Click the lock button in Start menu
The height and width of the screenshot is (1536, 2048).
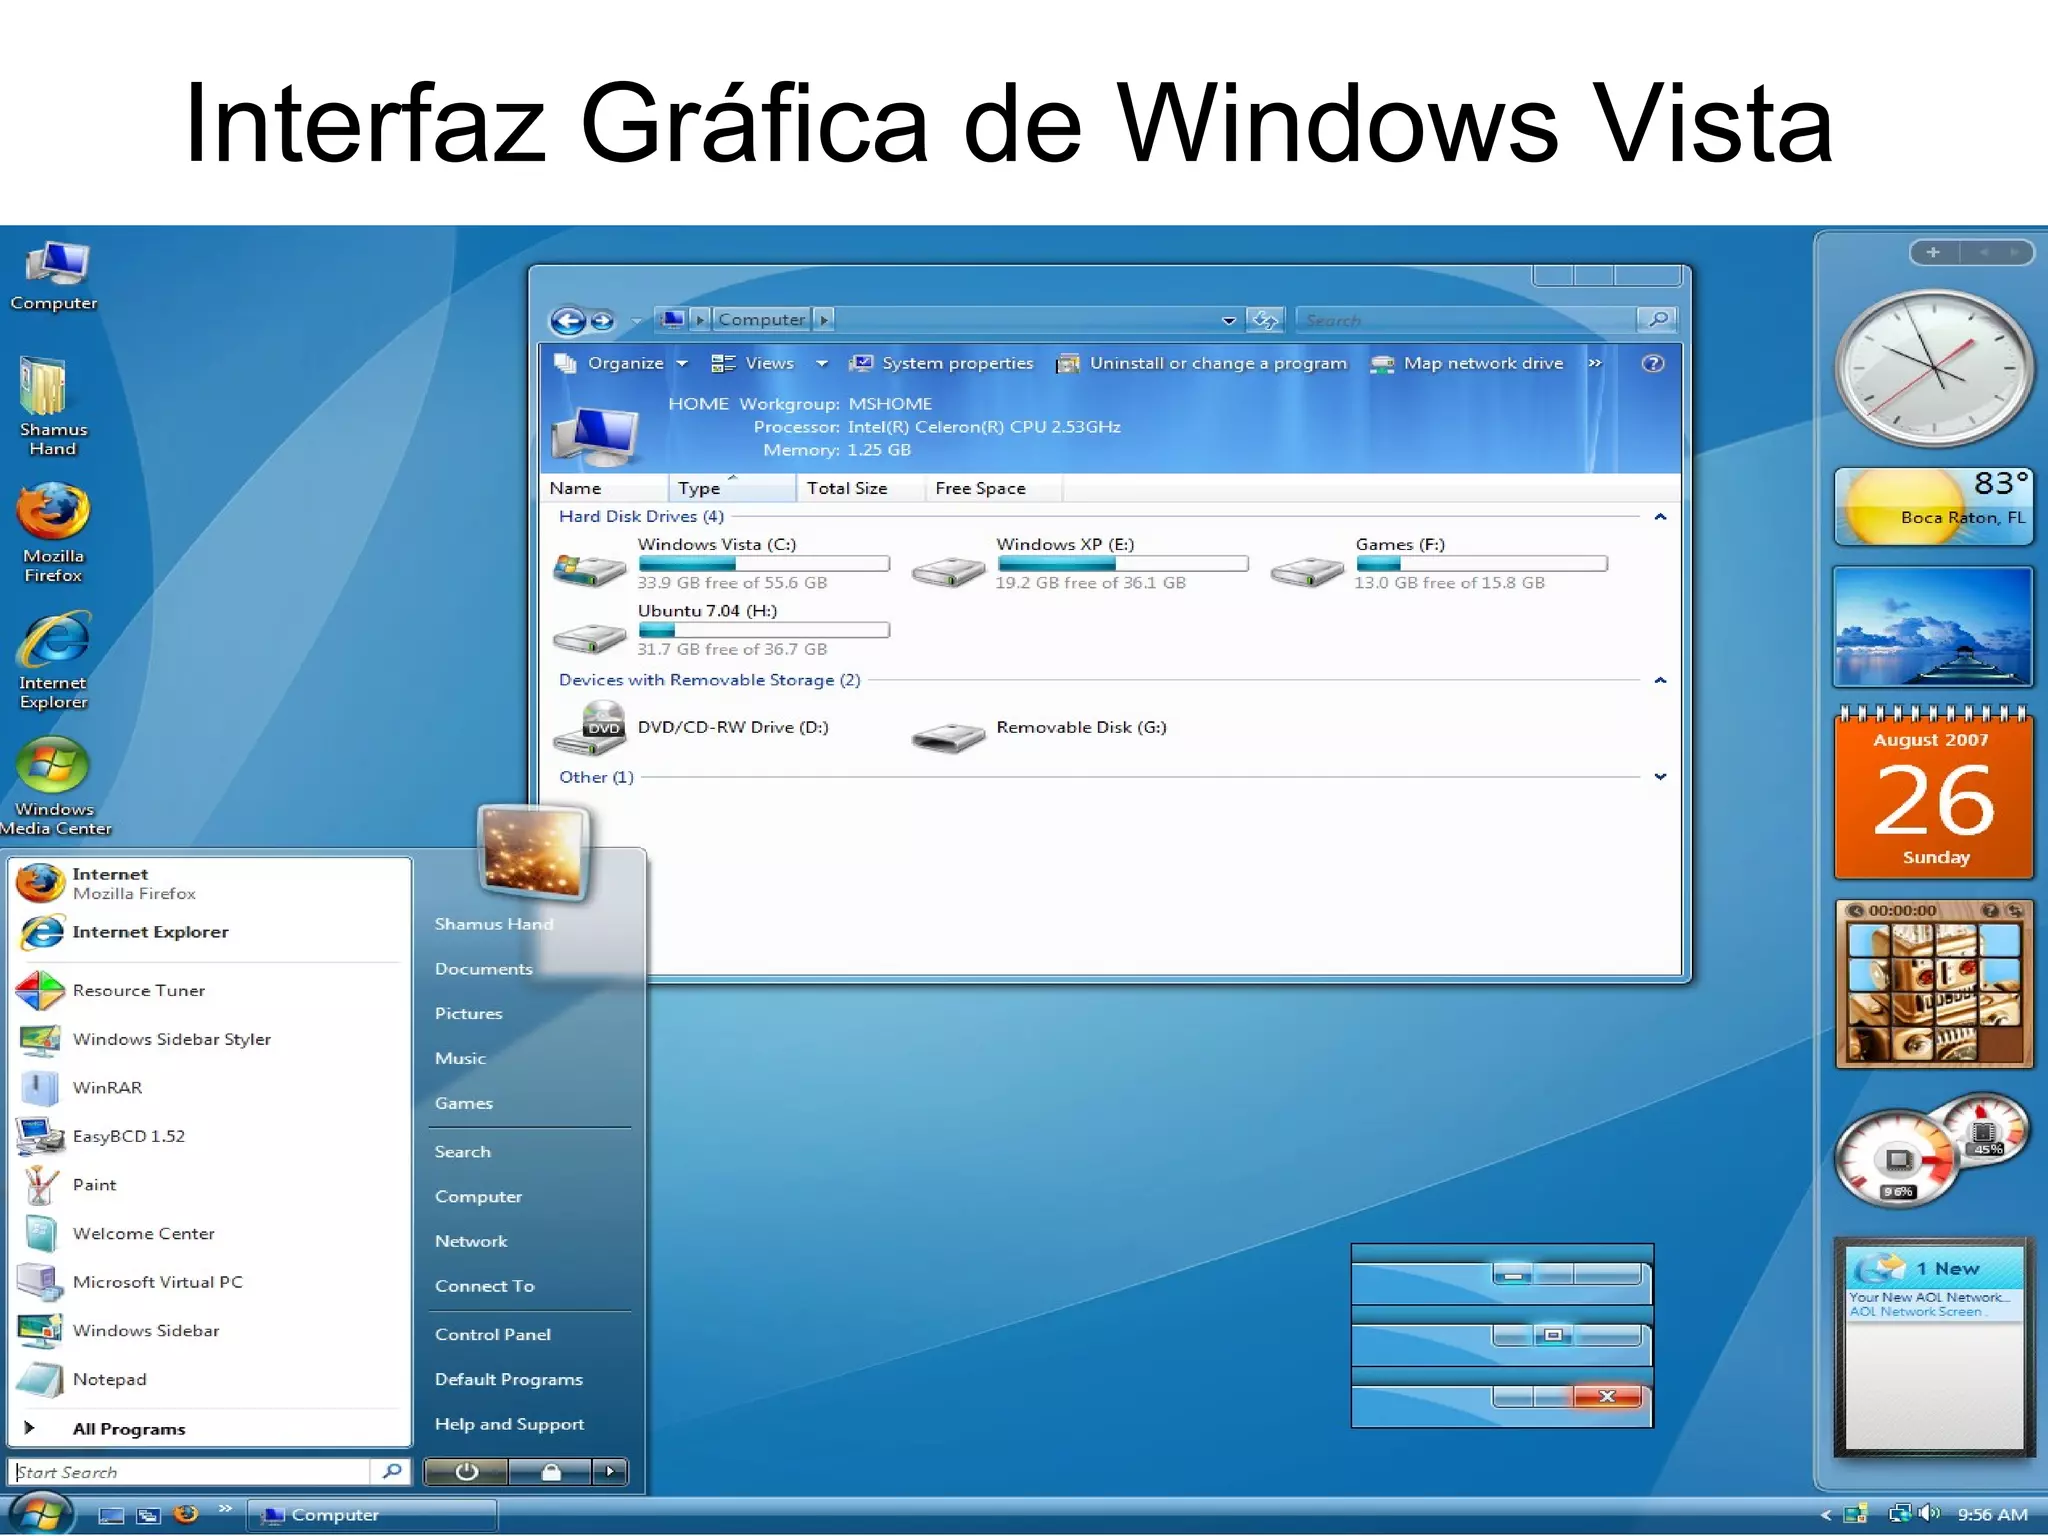coord(551,1472)
